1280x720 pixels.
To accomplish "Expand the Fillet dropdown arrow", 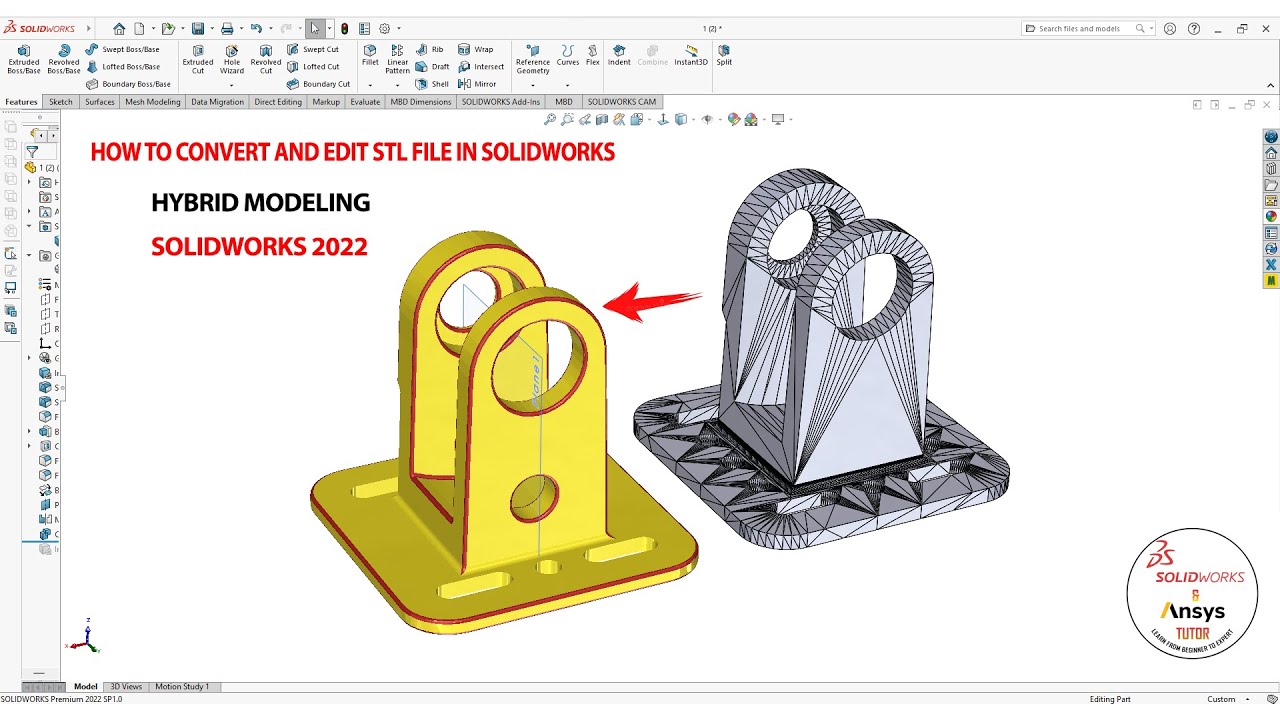I will (370, 86).
